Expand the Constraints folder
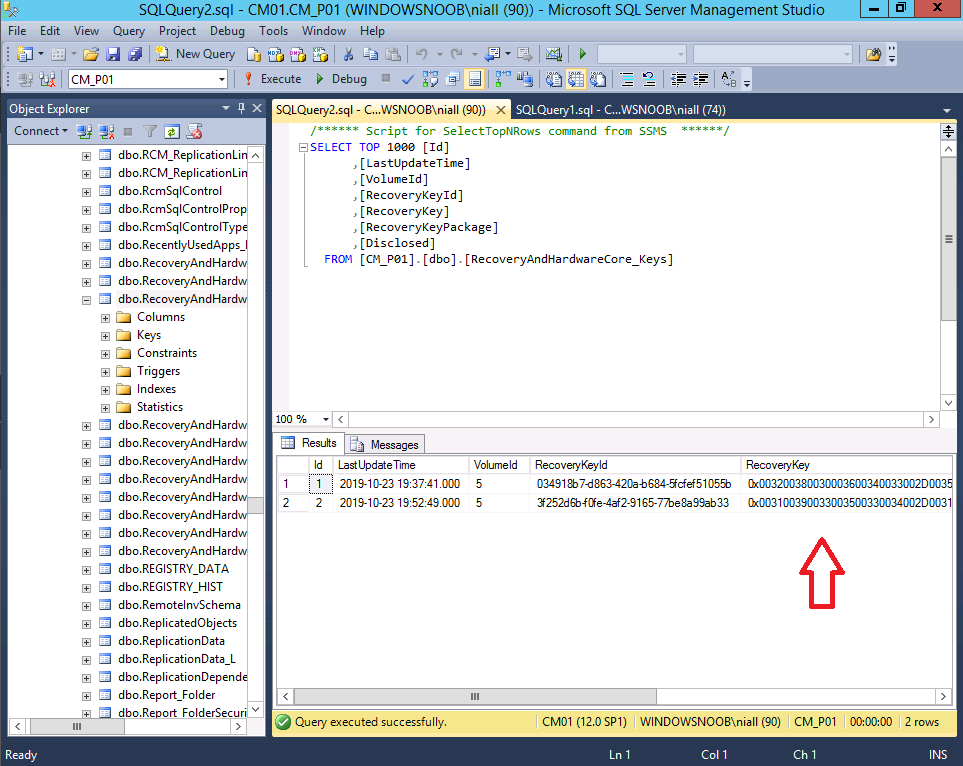 pyautogui.click(x=106, y=354)
